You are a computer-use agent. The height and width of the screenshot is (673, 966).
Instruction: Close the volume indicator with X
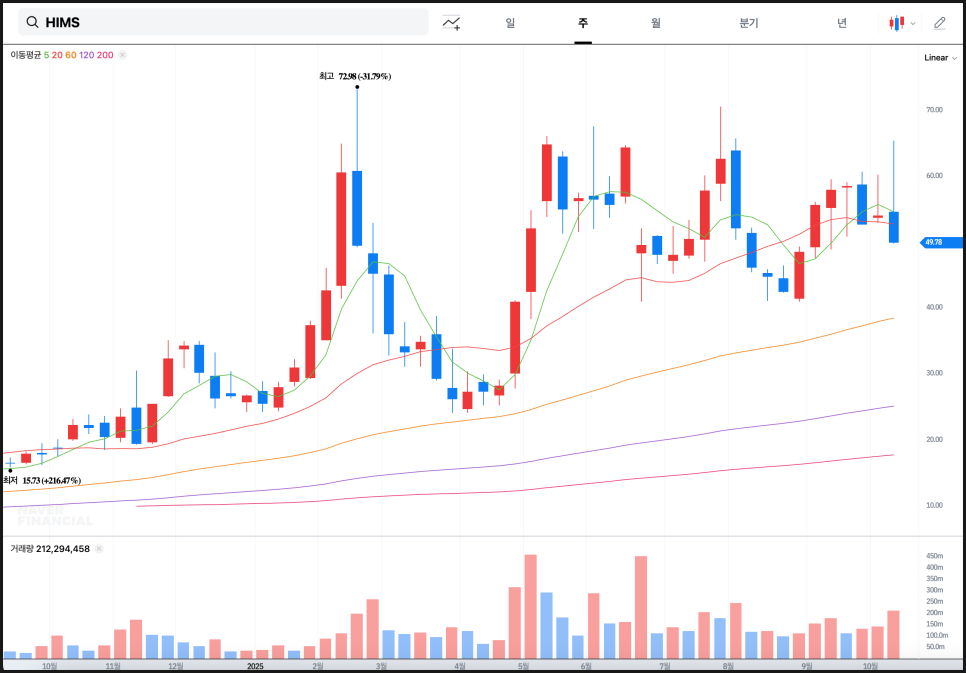pos(99,548)
